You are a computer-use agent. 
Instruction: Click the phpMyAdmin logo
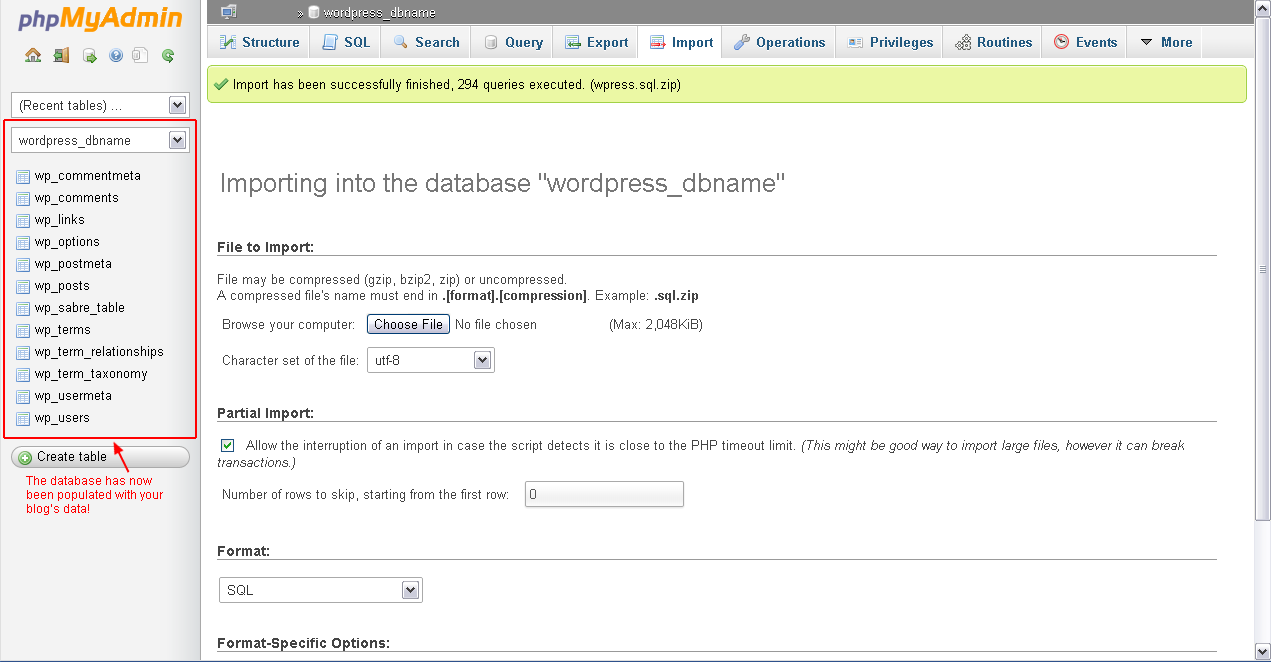[x=100, y=19]
